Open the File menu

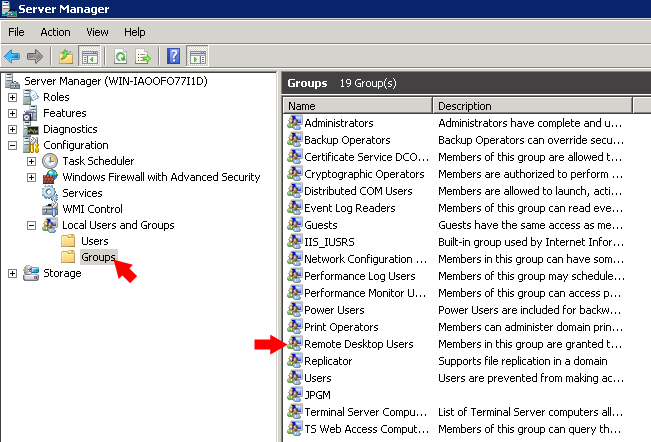[x=16, y=32]
